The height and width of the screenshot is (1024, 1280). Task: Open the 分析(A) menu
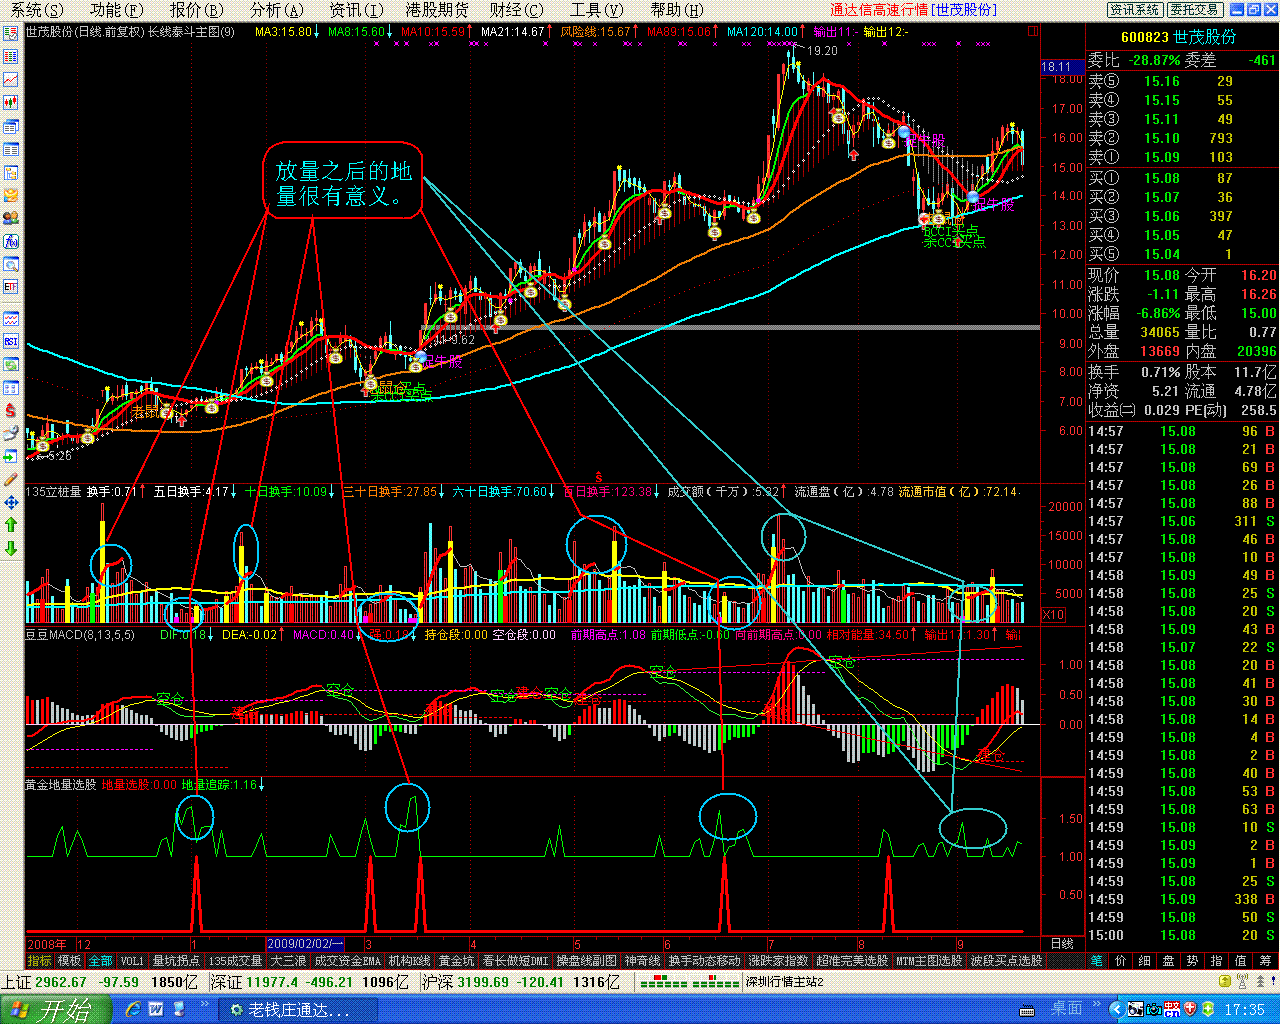point(276,10)
